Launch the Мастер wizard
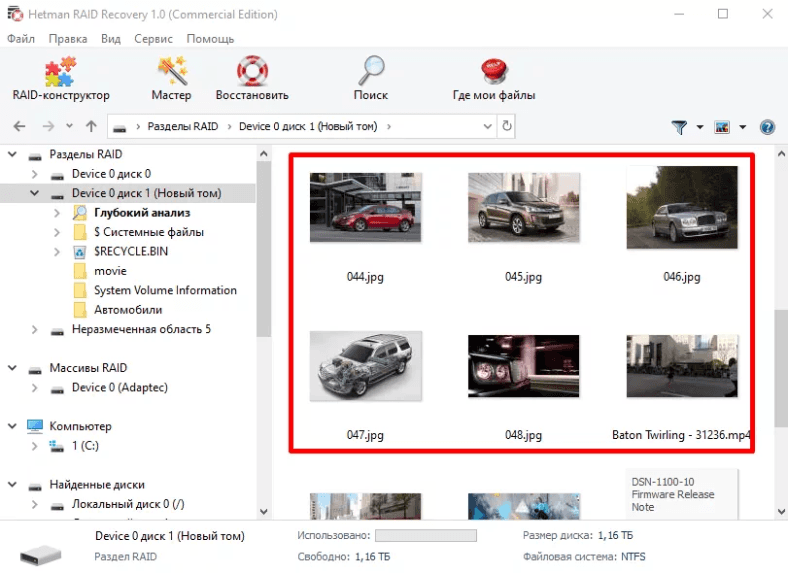The image size is (788, 573). (x=171, y=79)
